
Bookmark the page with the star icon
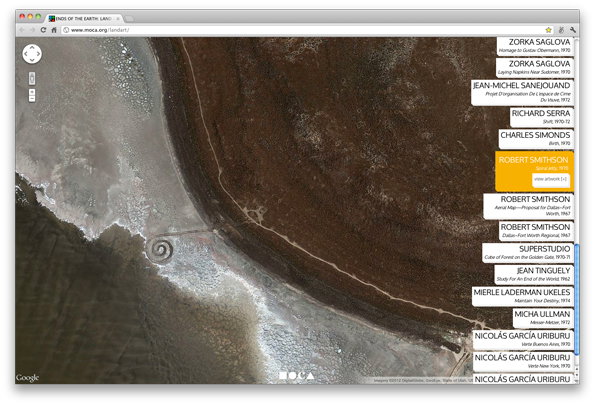(548, 30)
